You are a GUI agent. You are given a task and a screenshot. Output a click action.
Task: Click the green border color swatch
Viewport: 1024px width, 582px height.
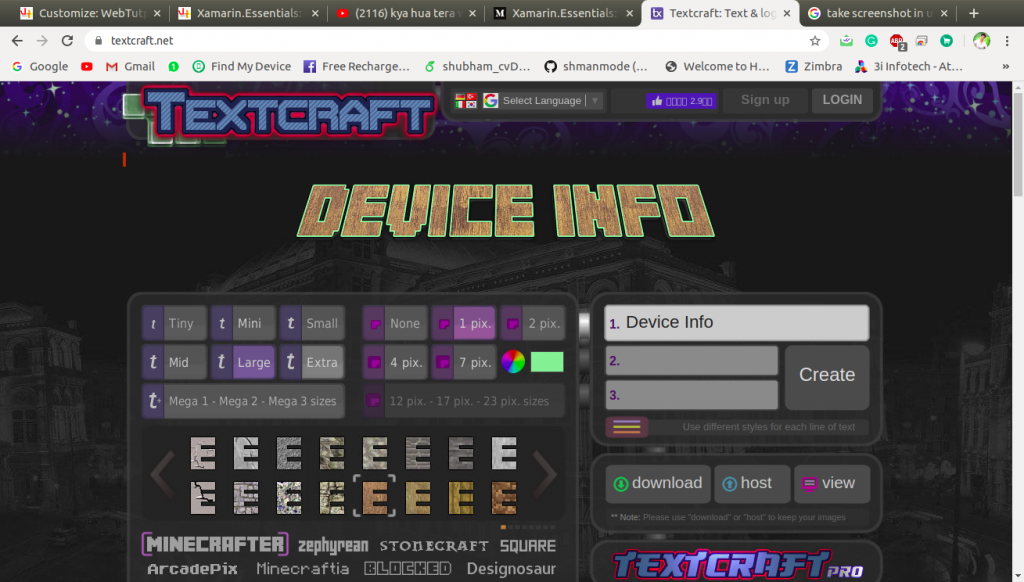click(547, 361)
